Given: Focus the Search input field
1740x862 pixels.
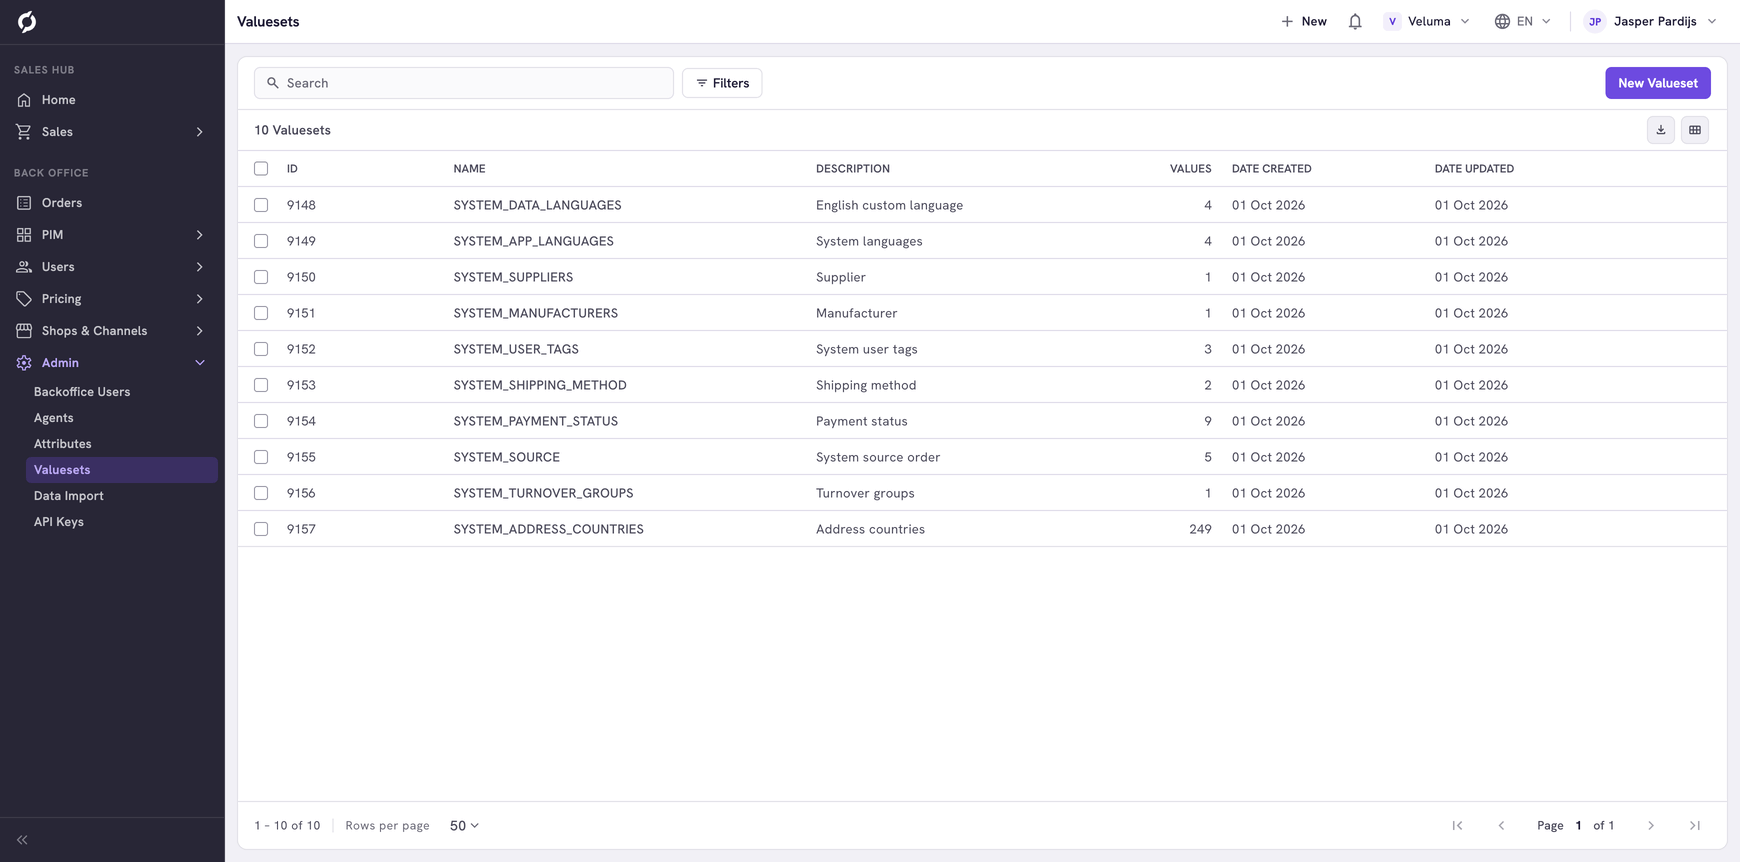Looking at the screenshot, I should (464, 83).
